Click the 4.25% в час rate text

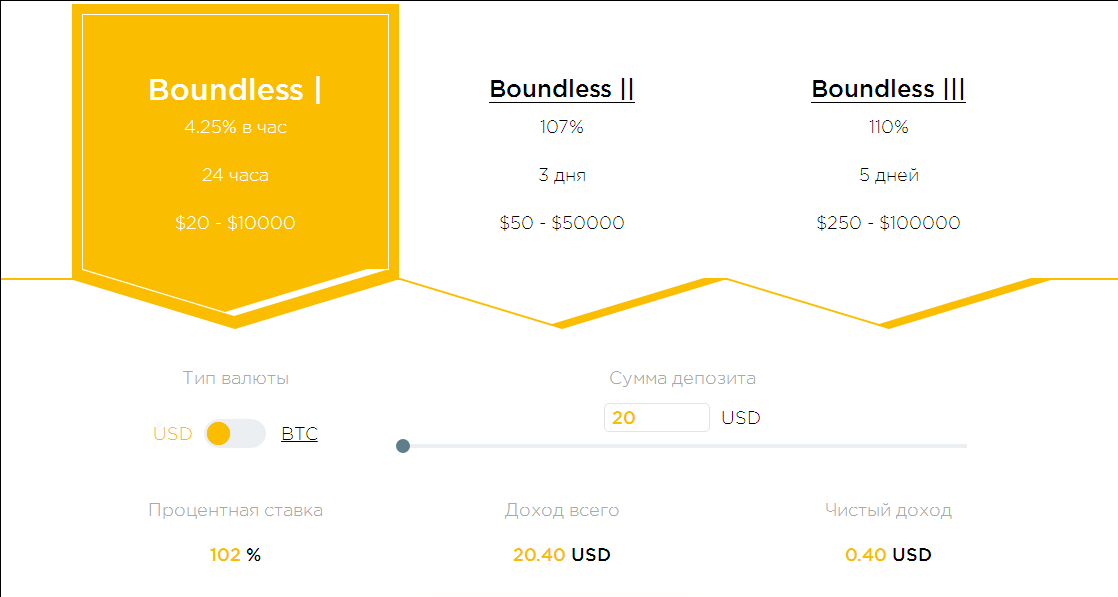(235, 128)
